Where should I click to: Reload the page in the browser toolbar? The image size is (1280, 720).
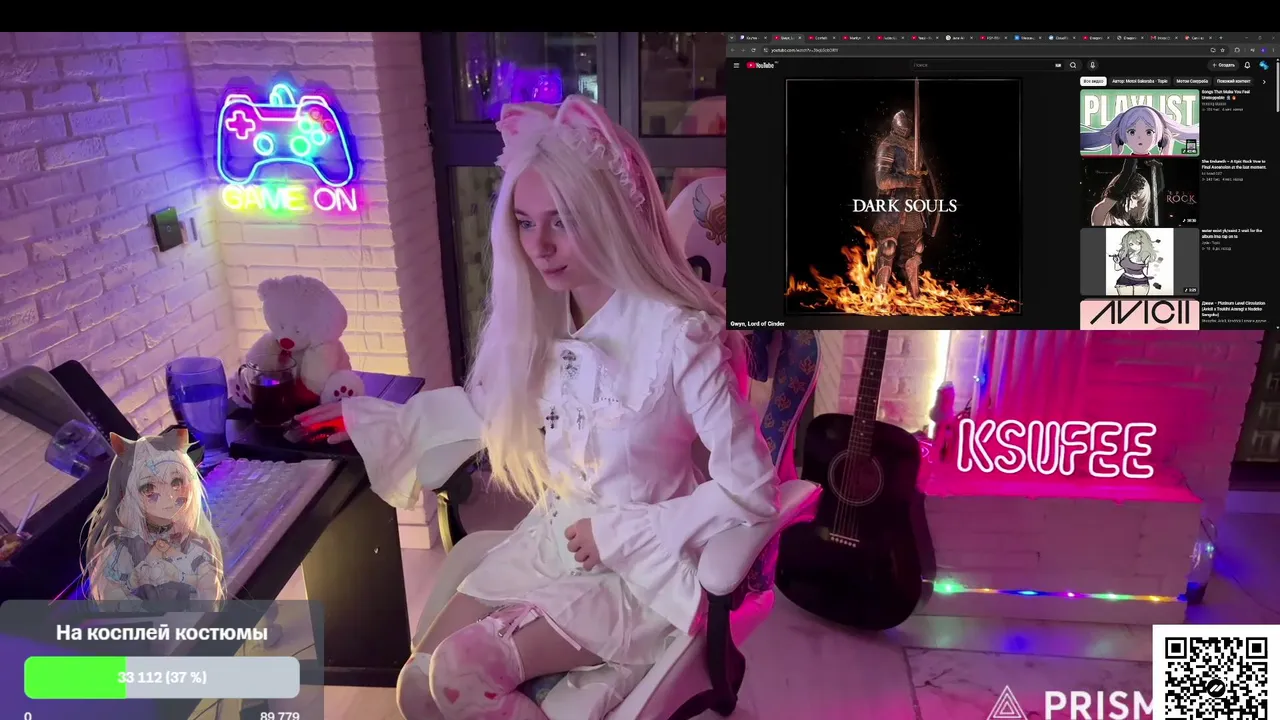coord(754,50)
